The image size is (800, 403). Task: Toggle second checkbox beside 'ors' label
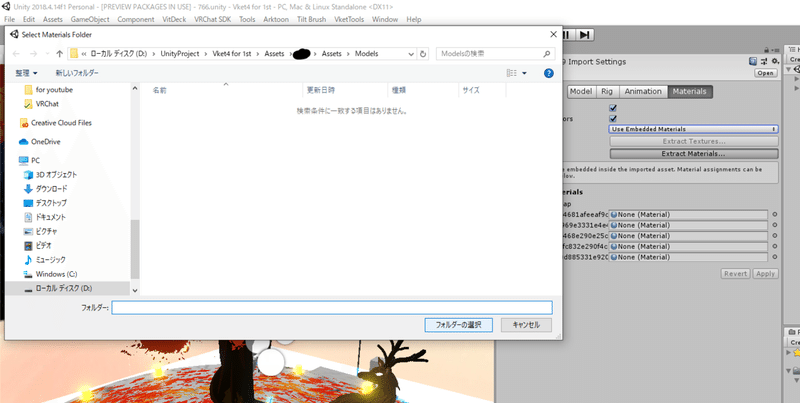(x=613, y=119)
